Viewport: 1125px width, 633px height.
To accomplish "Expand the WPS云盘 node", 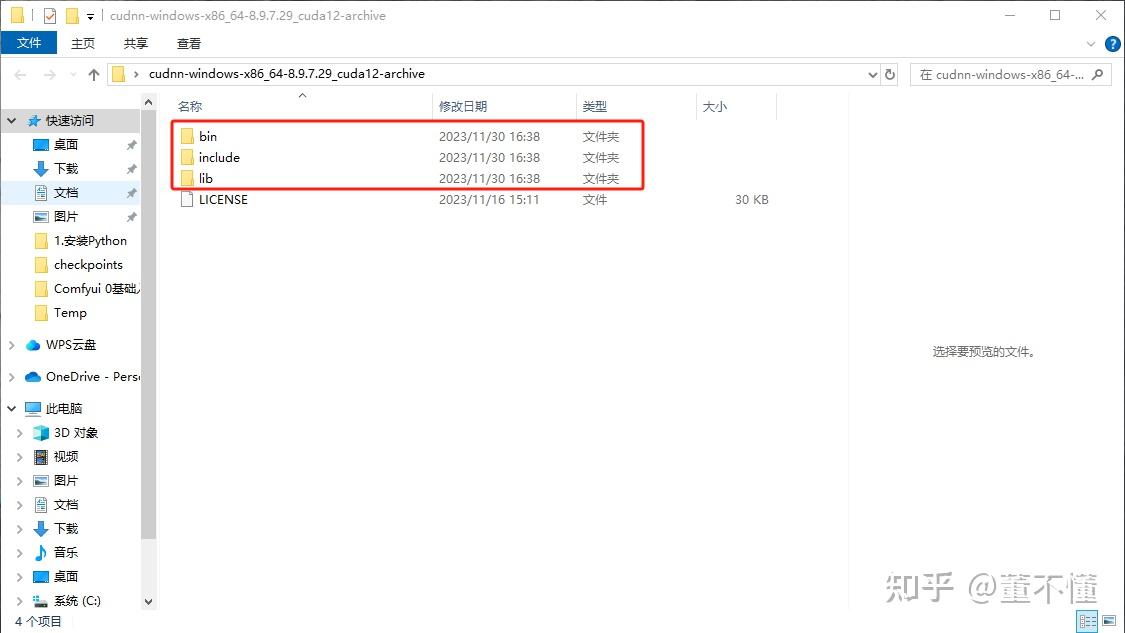I will pyautogui.click(x=11, y=345).
